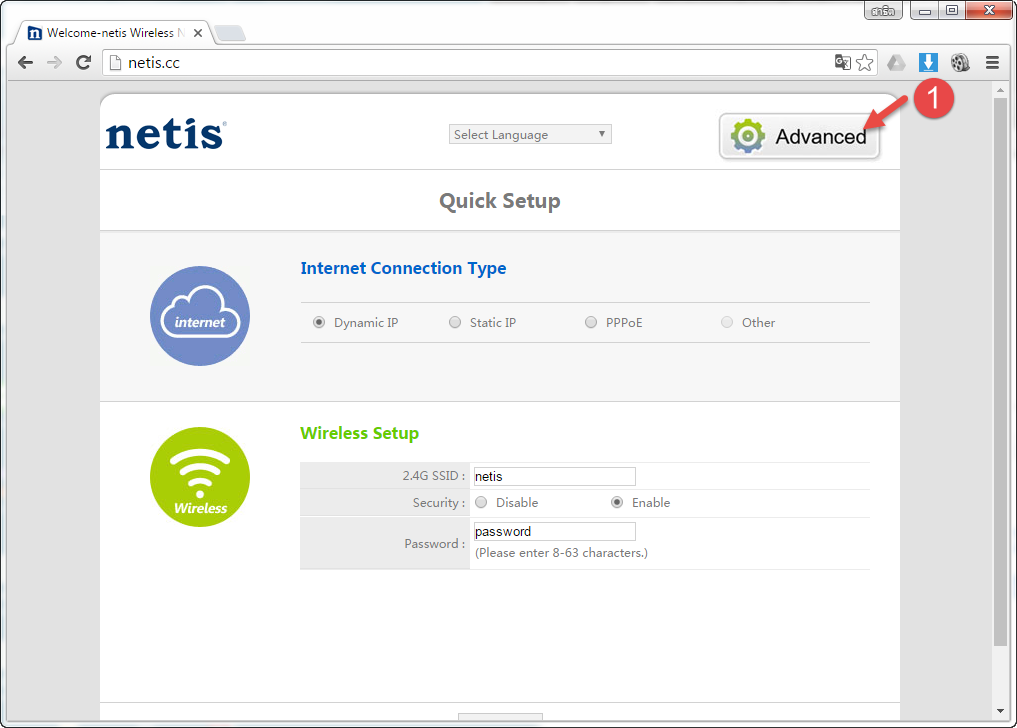1017x728 pixels.
Task: Bookmark this page with the star icon
Action: click(x=865, y=62)
